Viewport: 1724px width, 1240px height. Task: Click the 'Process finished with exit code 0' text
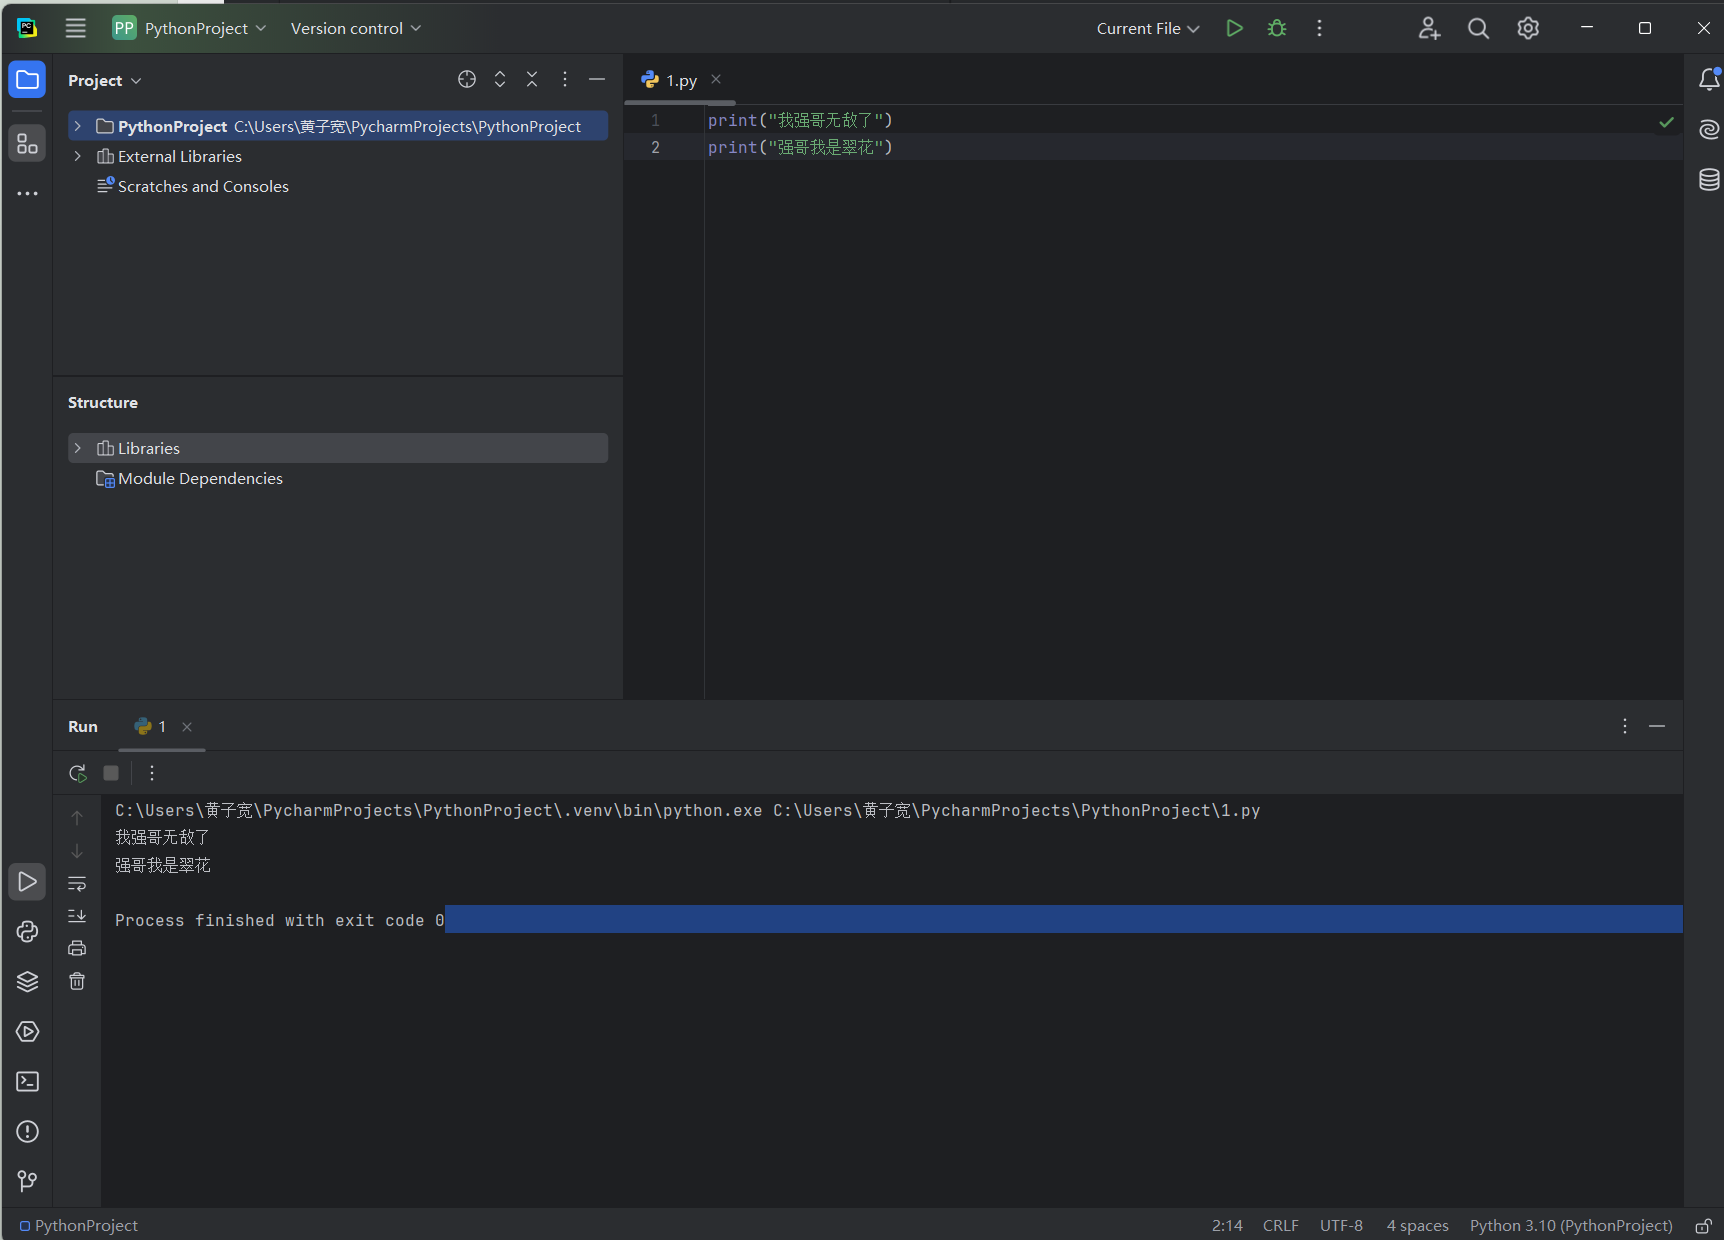[280, 920]
